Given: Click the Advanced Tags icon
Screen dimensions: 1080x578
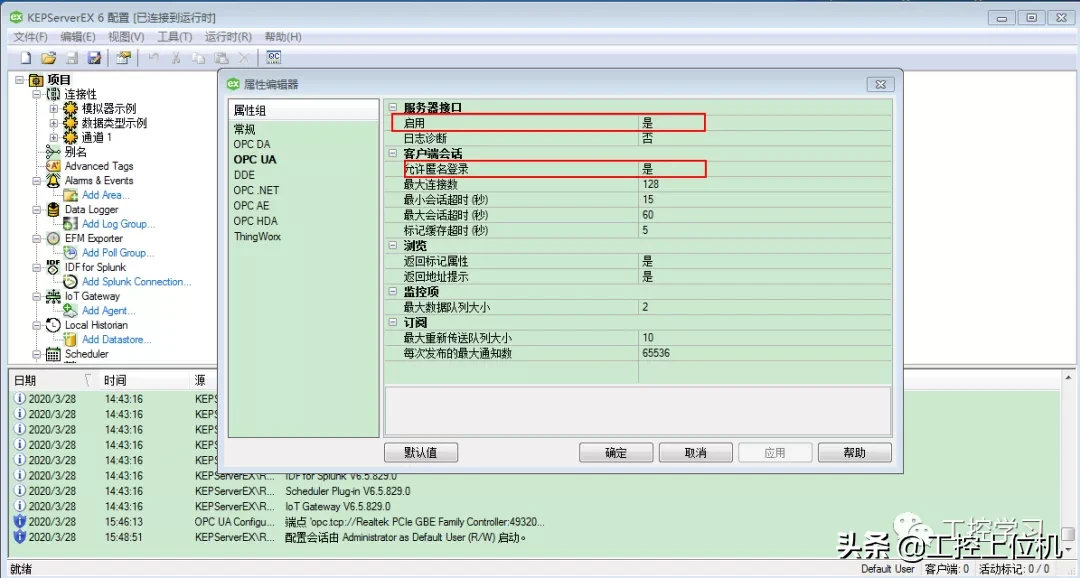Looking at the screenshot, I should click(x=53, y=166).
